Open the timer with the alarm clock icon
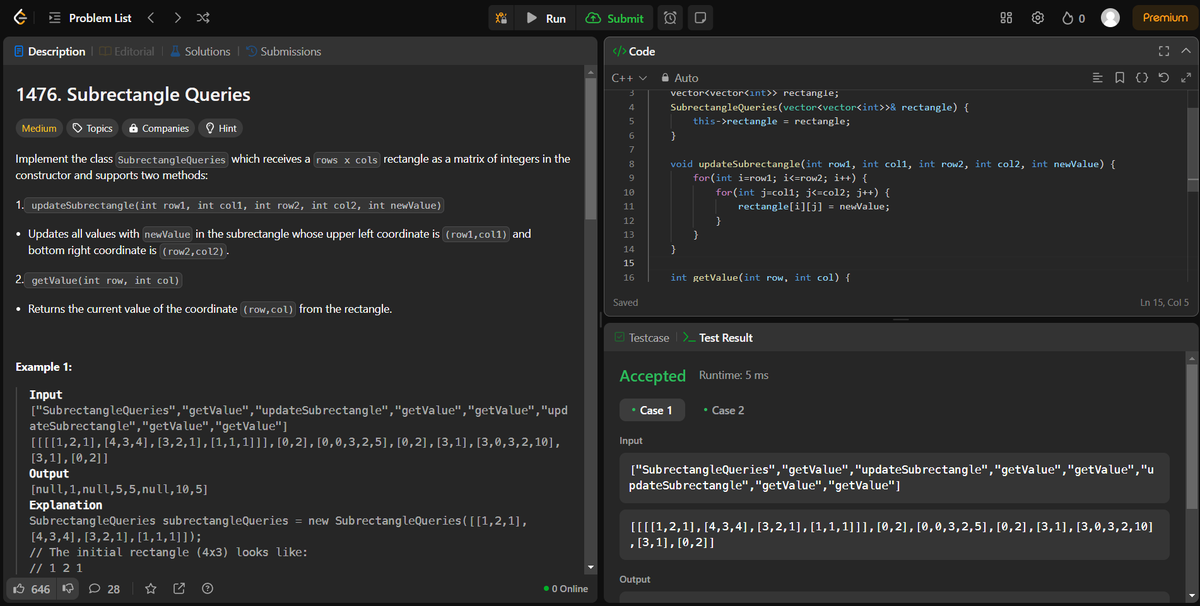The width and height of the screenshot is (1200, 606). click(669, 18)
